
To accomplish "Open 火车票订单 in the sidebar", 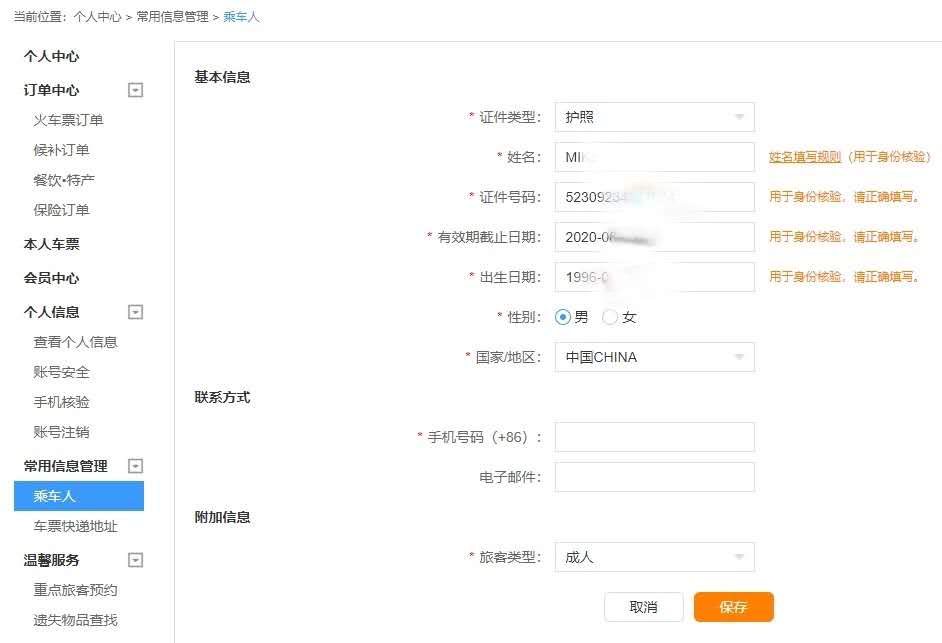I will [68, 120].
